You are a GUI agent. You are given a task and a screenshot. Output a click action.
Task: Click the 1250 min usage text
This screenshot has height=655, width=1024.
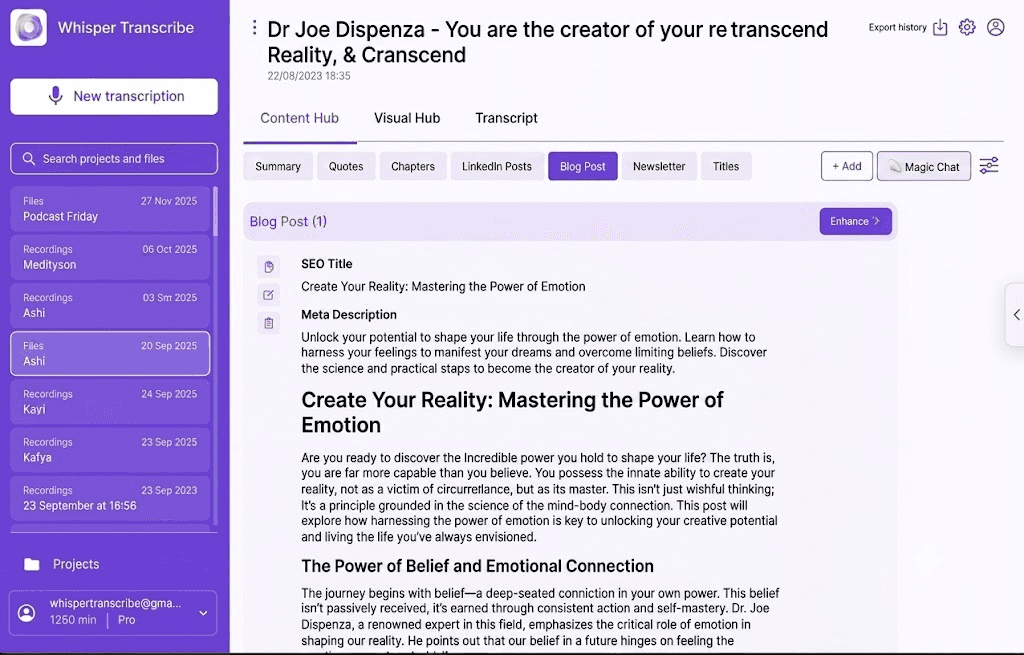(73, 620)
